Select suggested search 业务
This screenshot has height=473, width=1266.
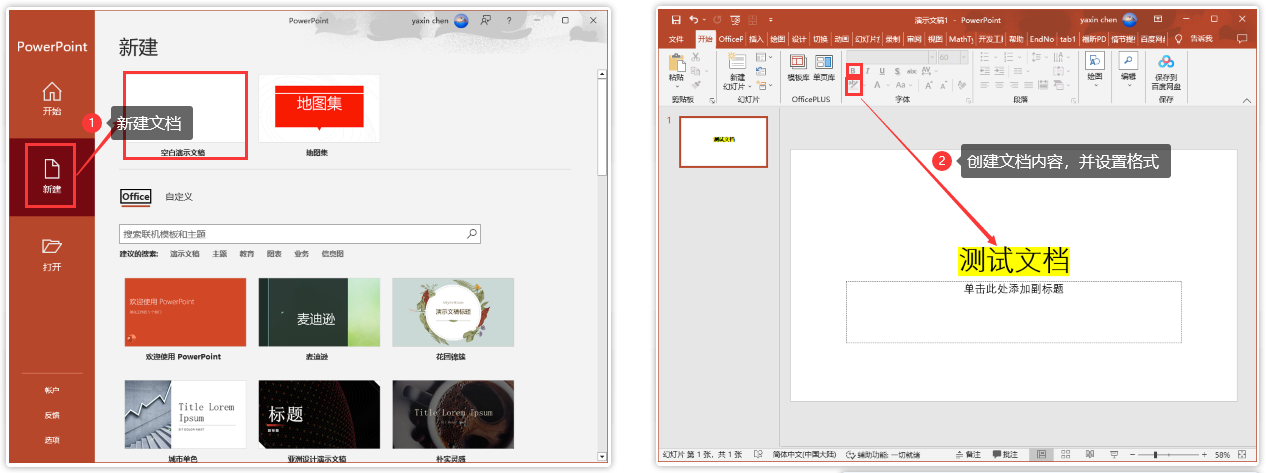[301, 254]
